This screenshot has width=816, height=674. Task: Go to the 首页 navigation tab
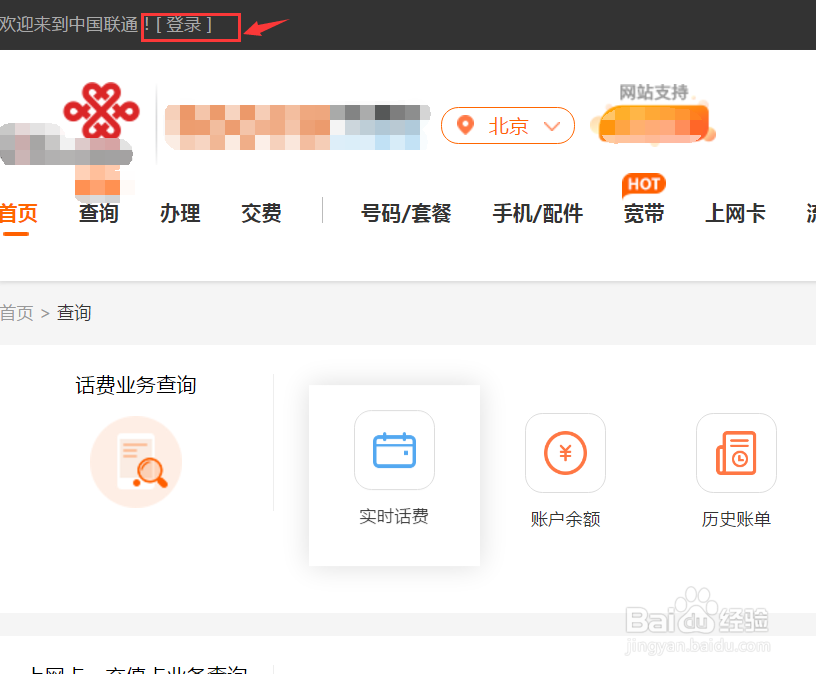point(16,213)
